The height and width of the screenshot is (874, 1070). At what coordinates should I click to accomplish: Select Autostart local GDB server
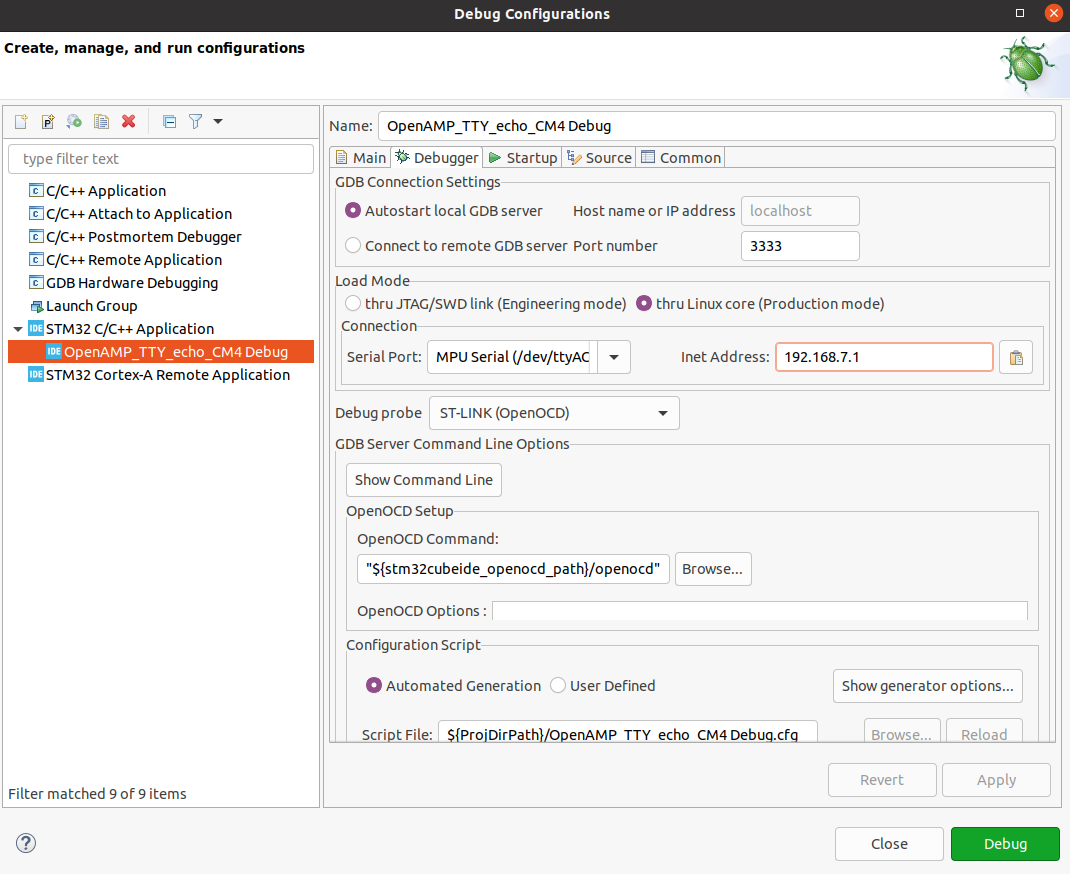tap(444, 211)
